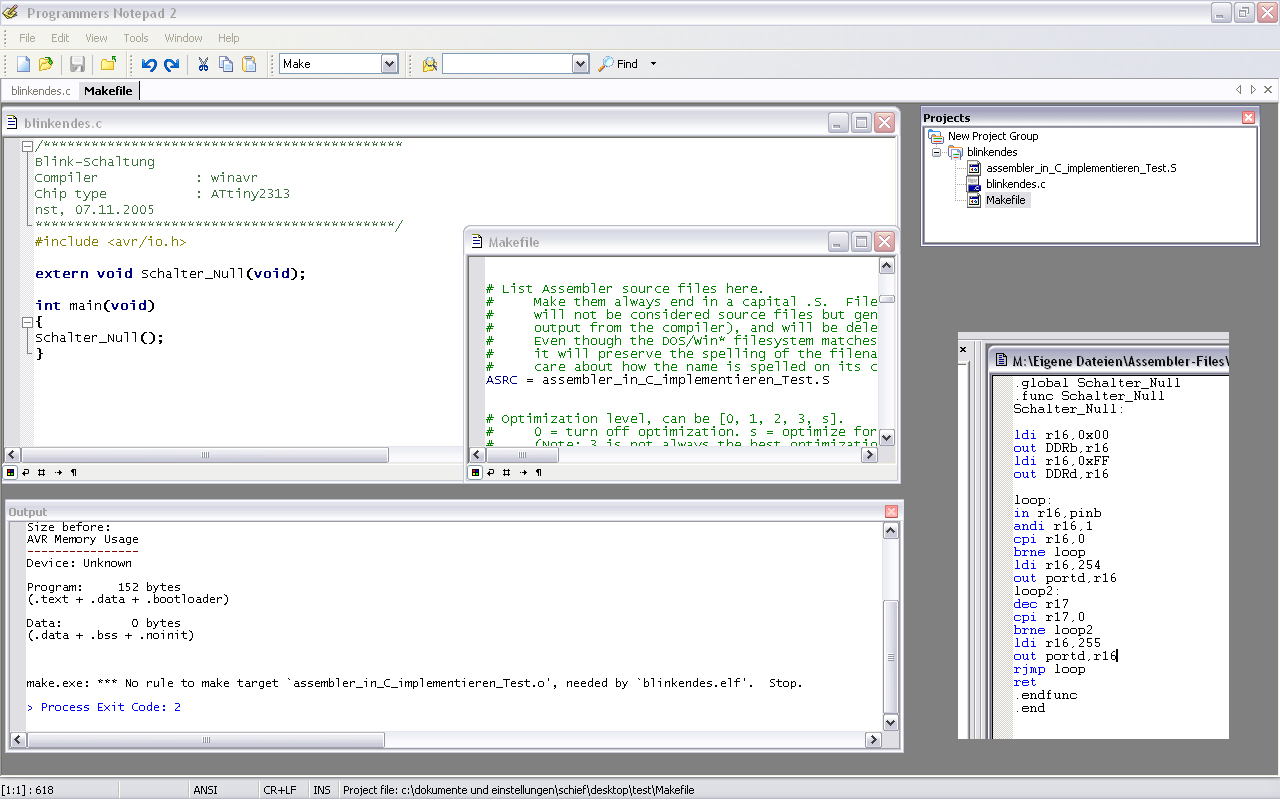
Task: Click Makefile window scroll up arrow
Action: tap(886, 266)
